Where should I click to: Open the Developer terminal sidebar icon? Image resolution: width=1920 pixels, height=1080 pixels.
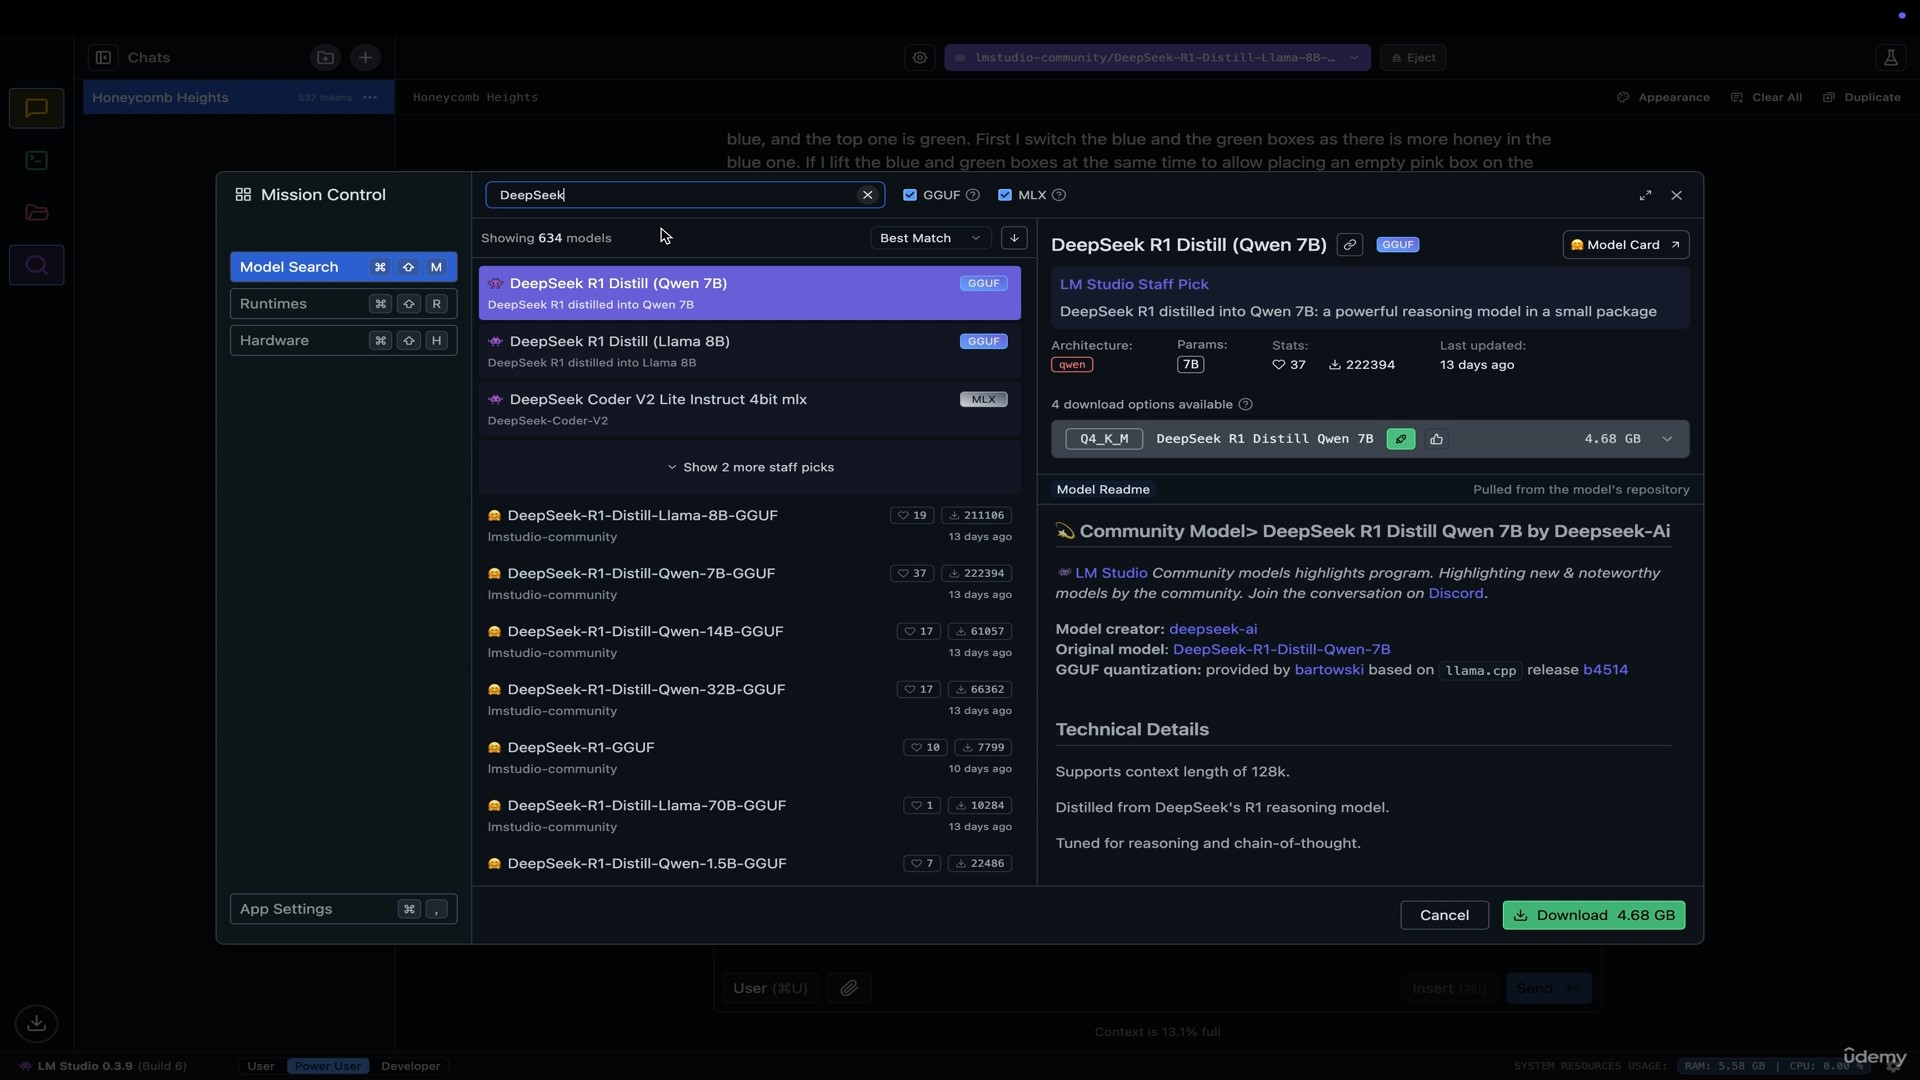[x=37, y=160]
